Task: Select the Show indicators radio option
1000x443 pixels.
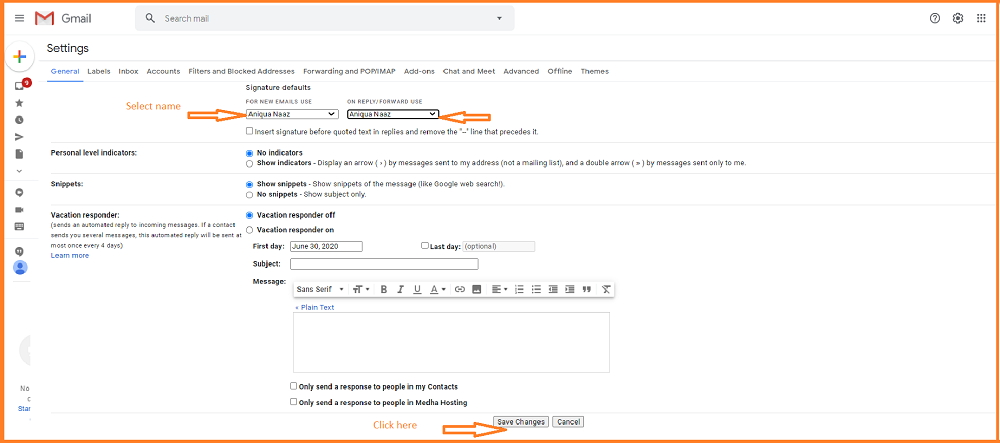Action: [x=250, y=163]
